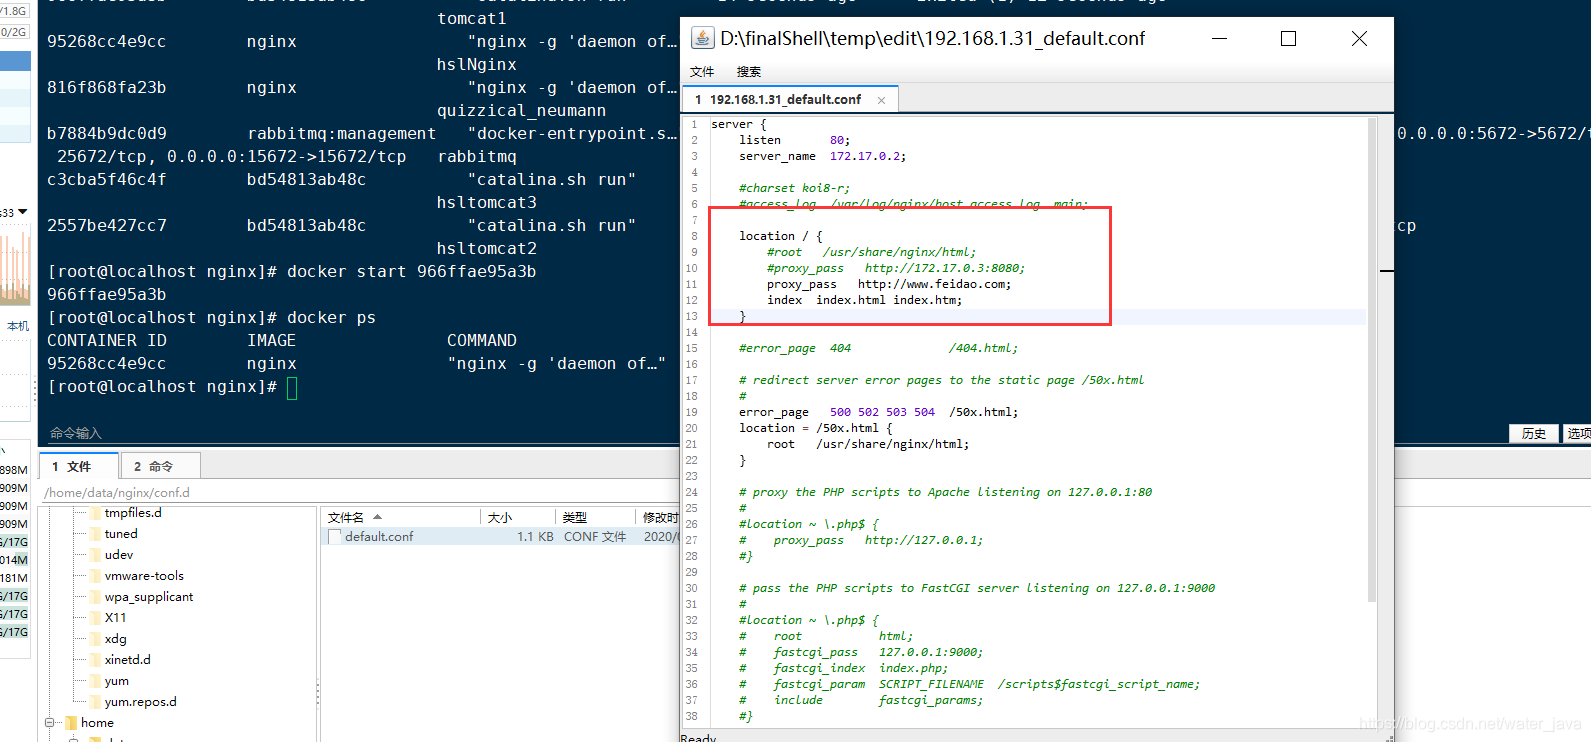Click the 本机 label in sidebar
This screenshot has height=742, width=1591.
click(x=18, y=326)
